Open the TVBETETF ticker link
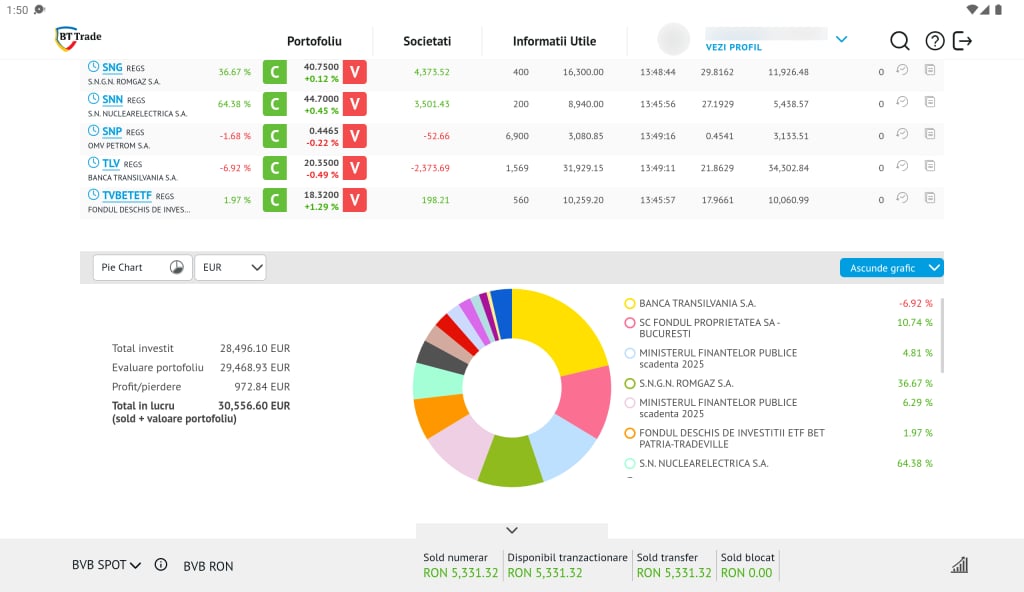This screenshot has height=592, width=1024. point(127,195)
